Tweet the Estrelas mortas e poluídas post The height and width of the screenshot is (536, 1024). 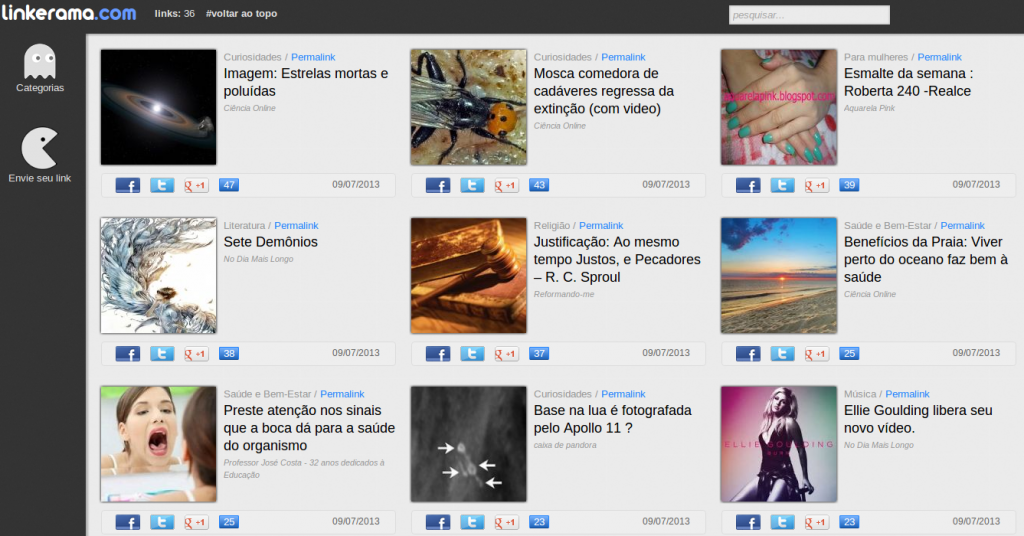(x=162, y=185)
